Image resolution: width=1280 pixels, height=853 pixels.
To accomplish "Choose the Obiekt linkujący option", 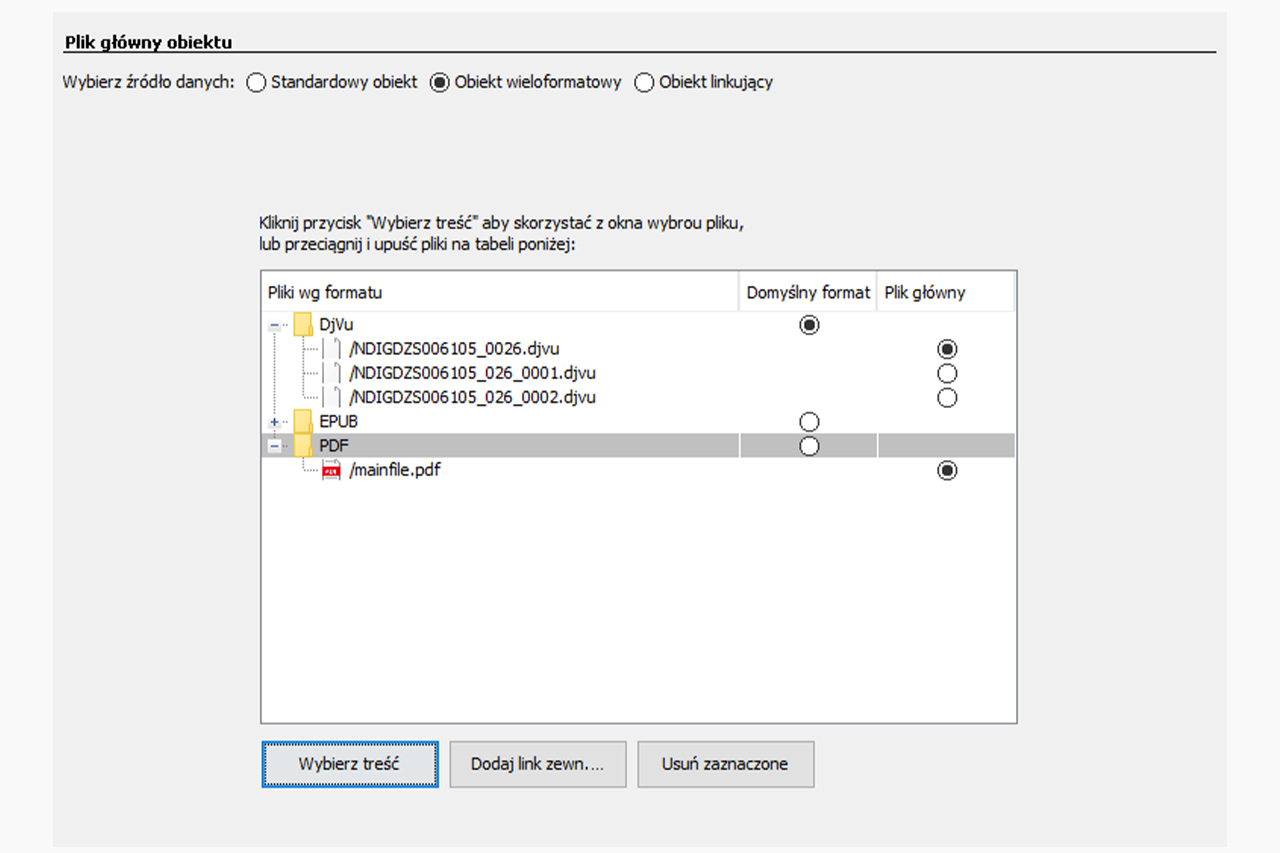I will (x=644, y=83).
